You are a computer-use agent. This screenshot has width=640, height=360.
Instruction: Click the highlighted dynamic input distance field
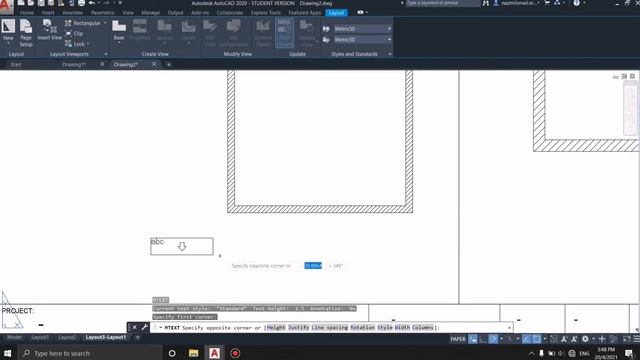click(x=313, y=266)
